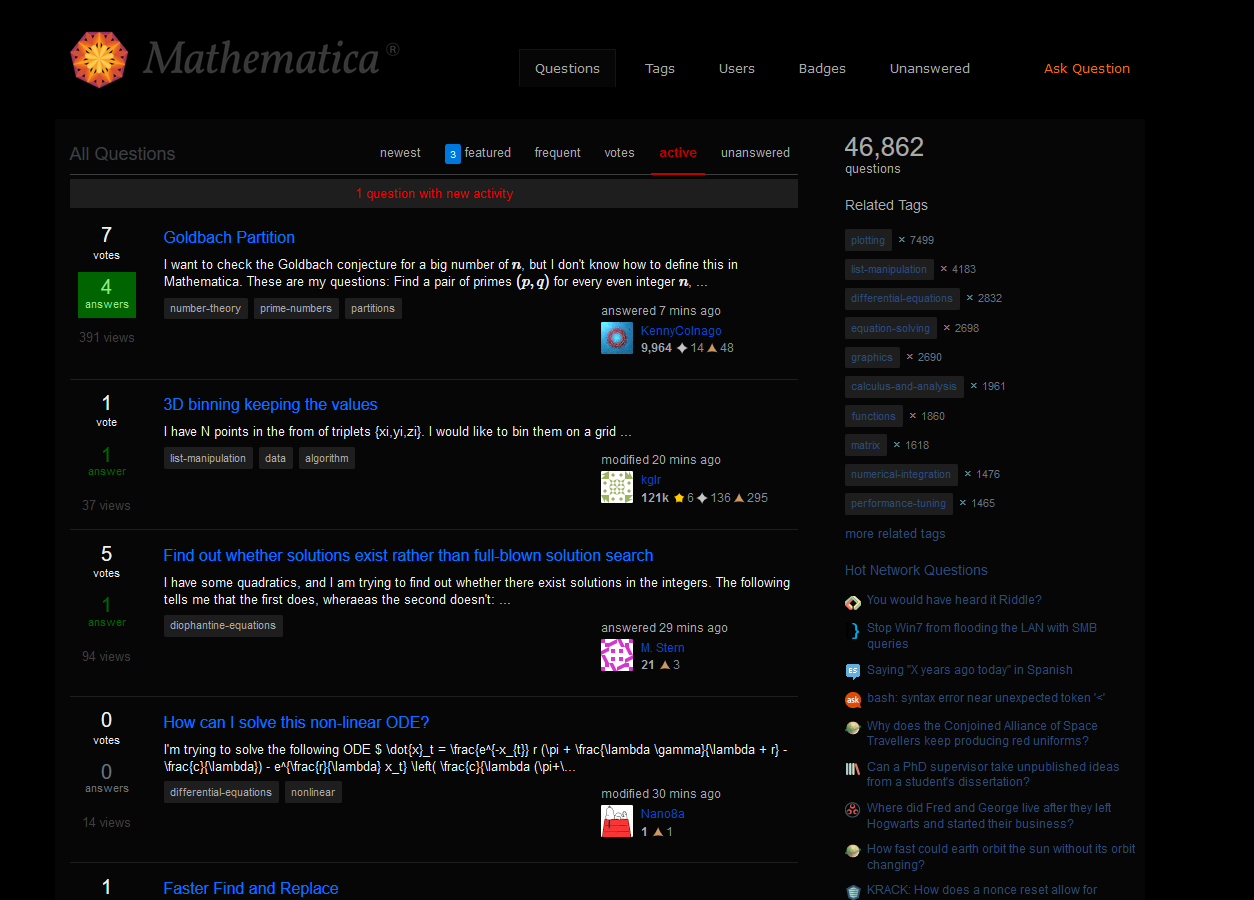Click the Ask Question button
This screenshot has width=1254, height=900.
click(x=1087, y=68)
